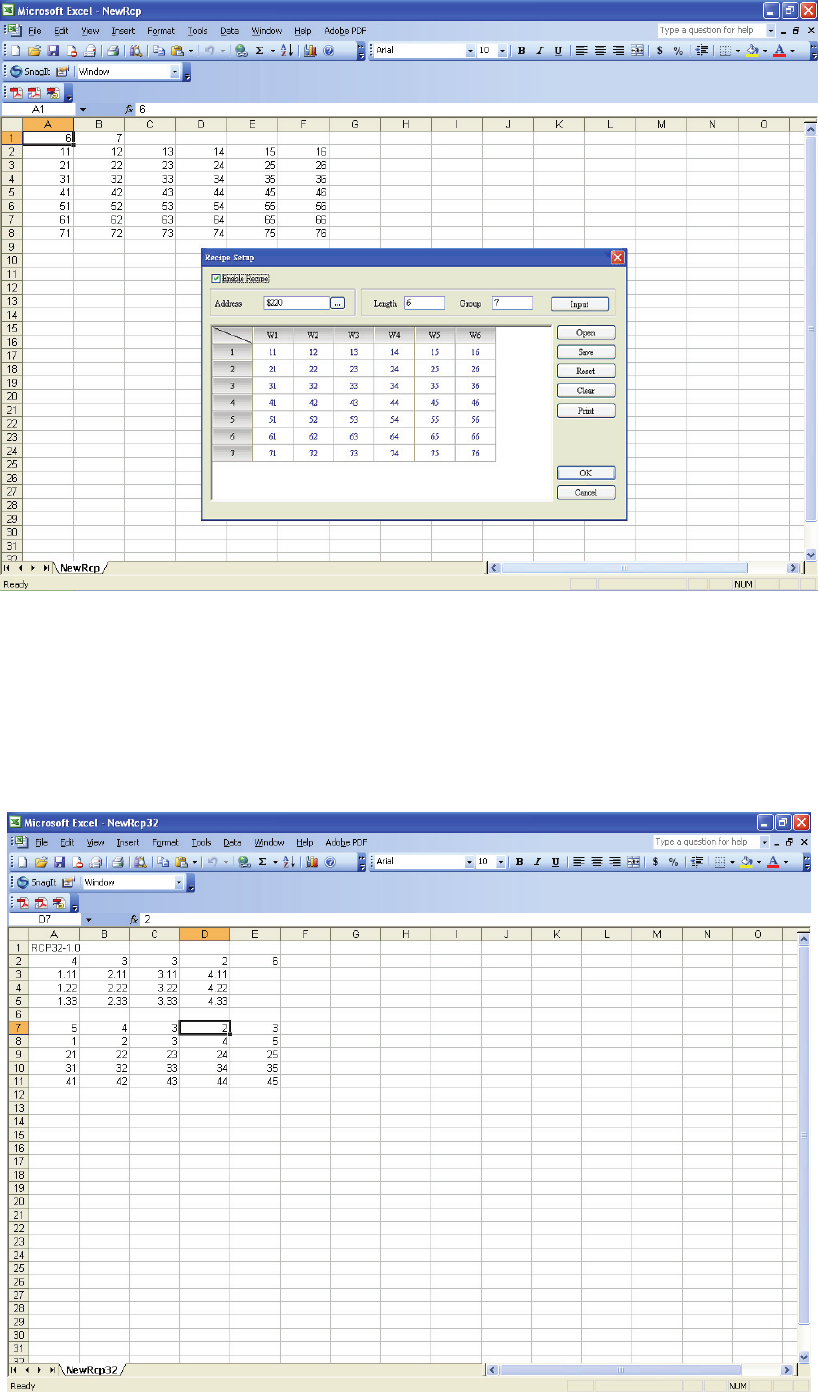Open Format menu in NewRcp window
Screen dimensions: 818x1392
pos(161,31)
